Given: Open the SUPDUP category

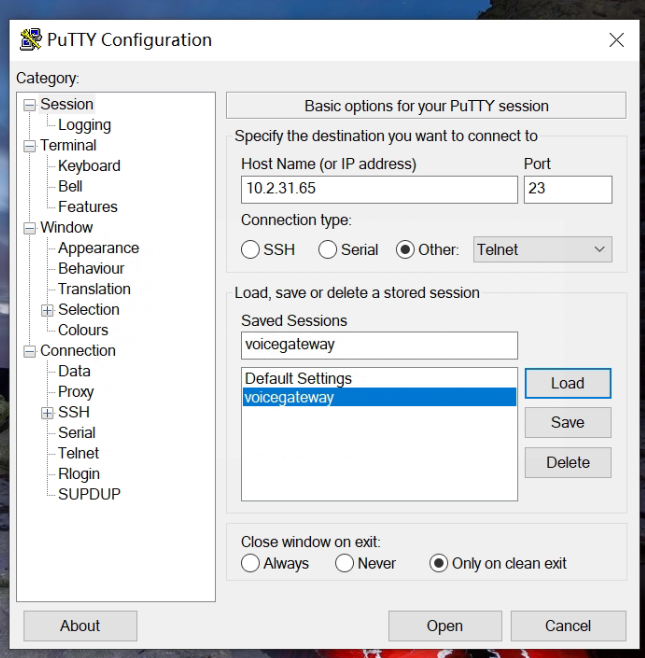Looking at the screenshot, I should [x=89, y=495].
